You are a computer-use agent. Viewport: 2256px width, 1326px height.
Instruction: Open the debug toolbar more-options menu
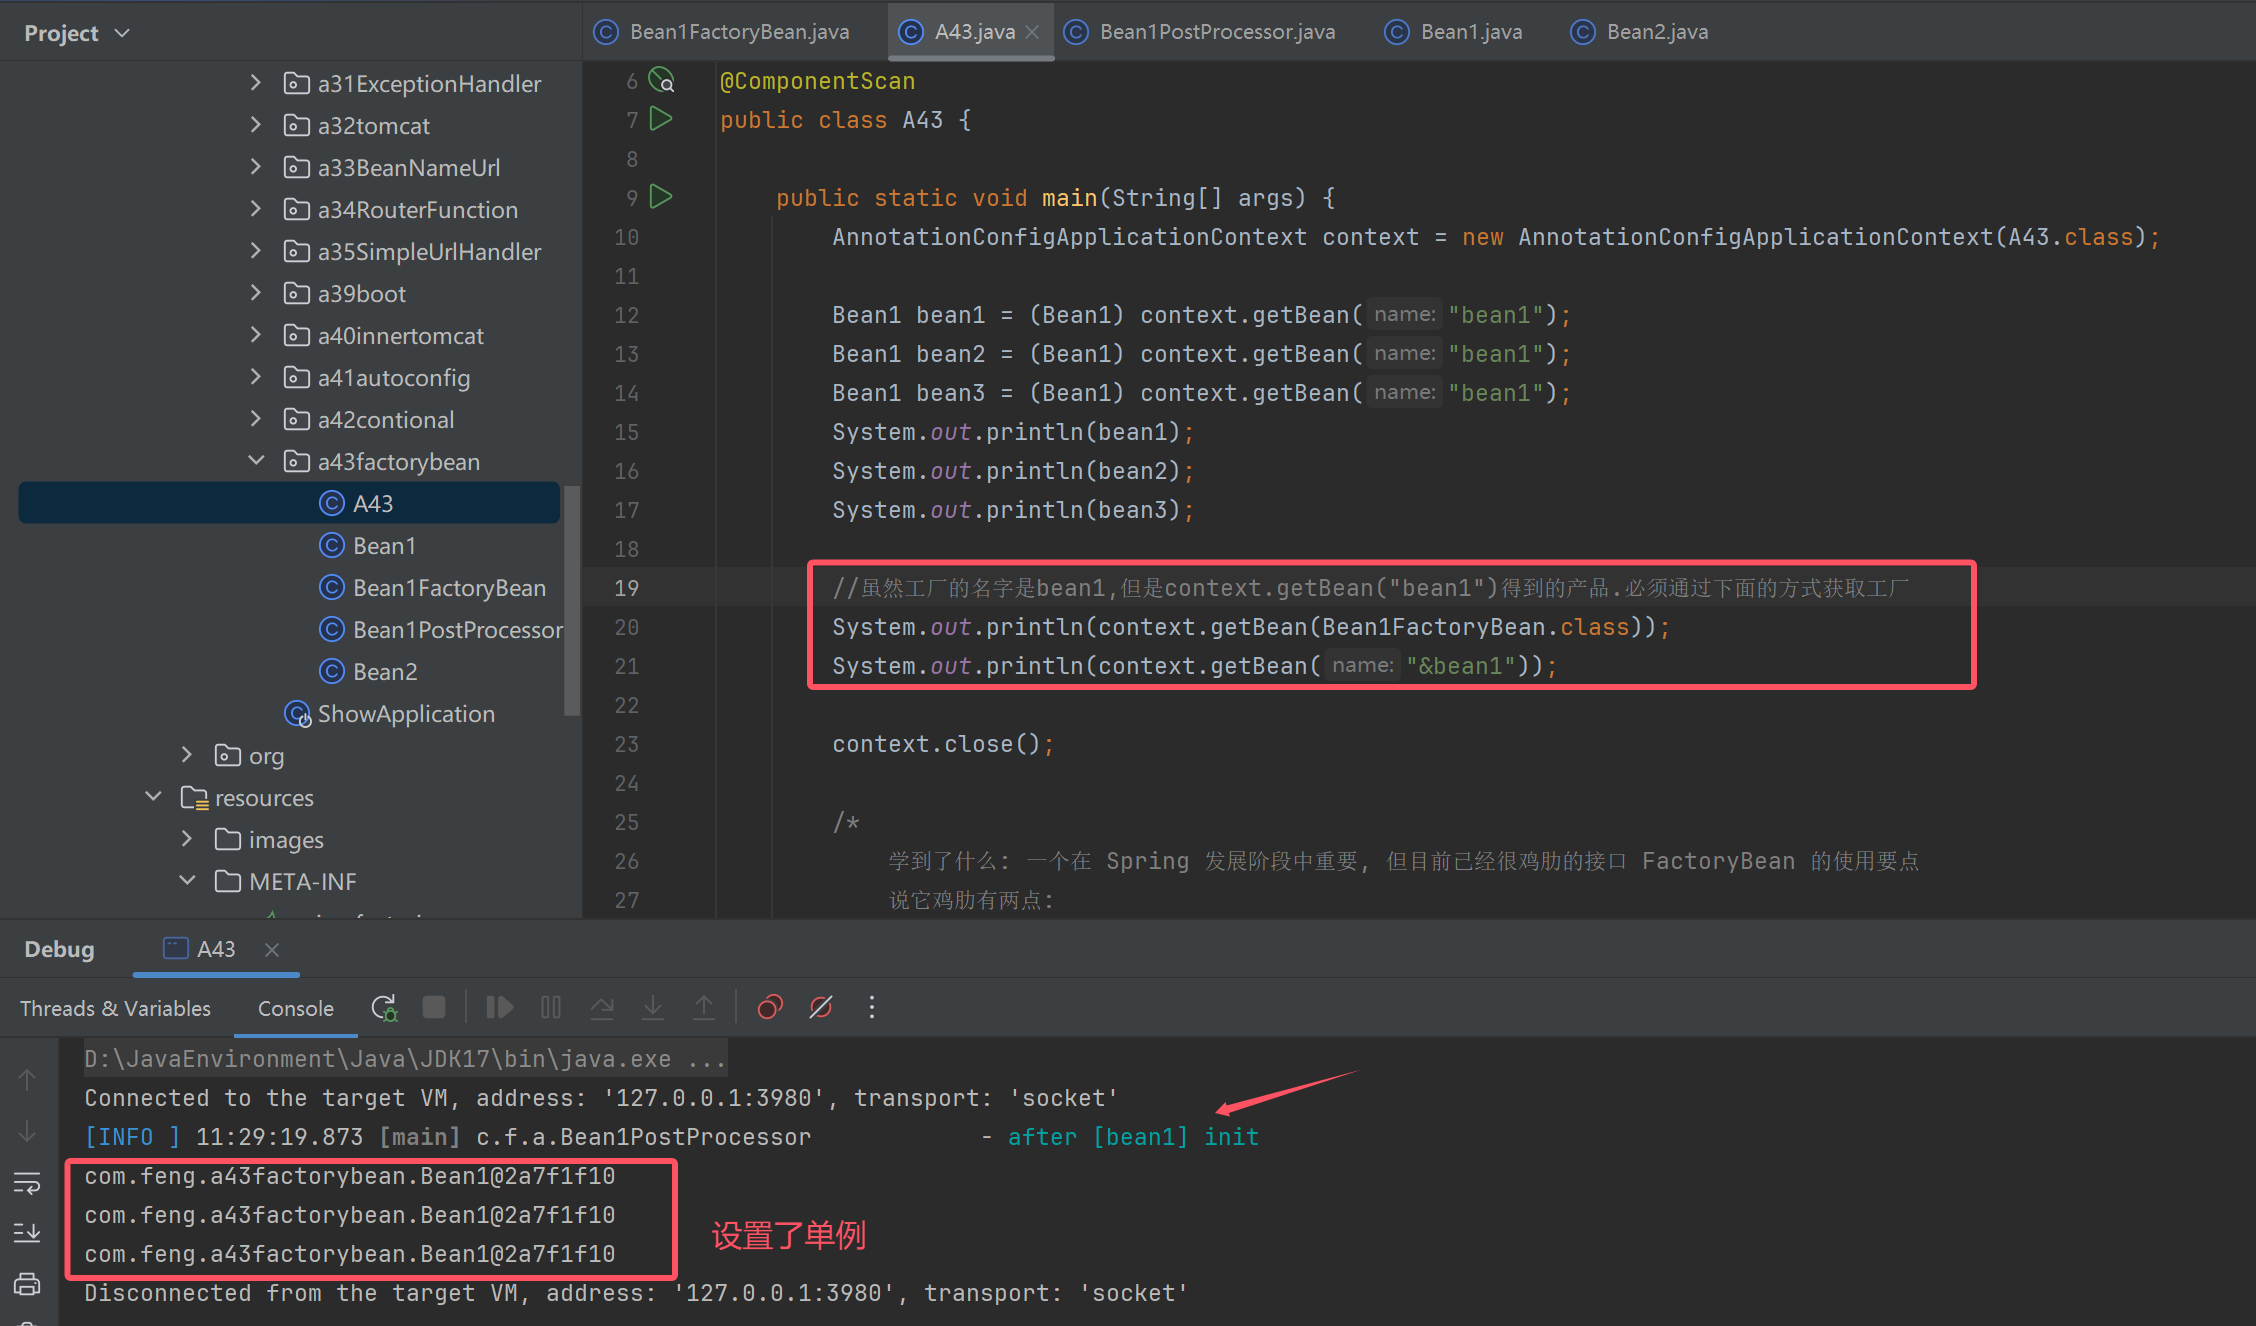tap(872, 1007)
